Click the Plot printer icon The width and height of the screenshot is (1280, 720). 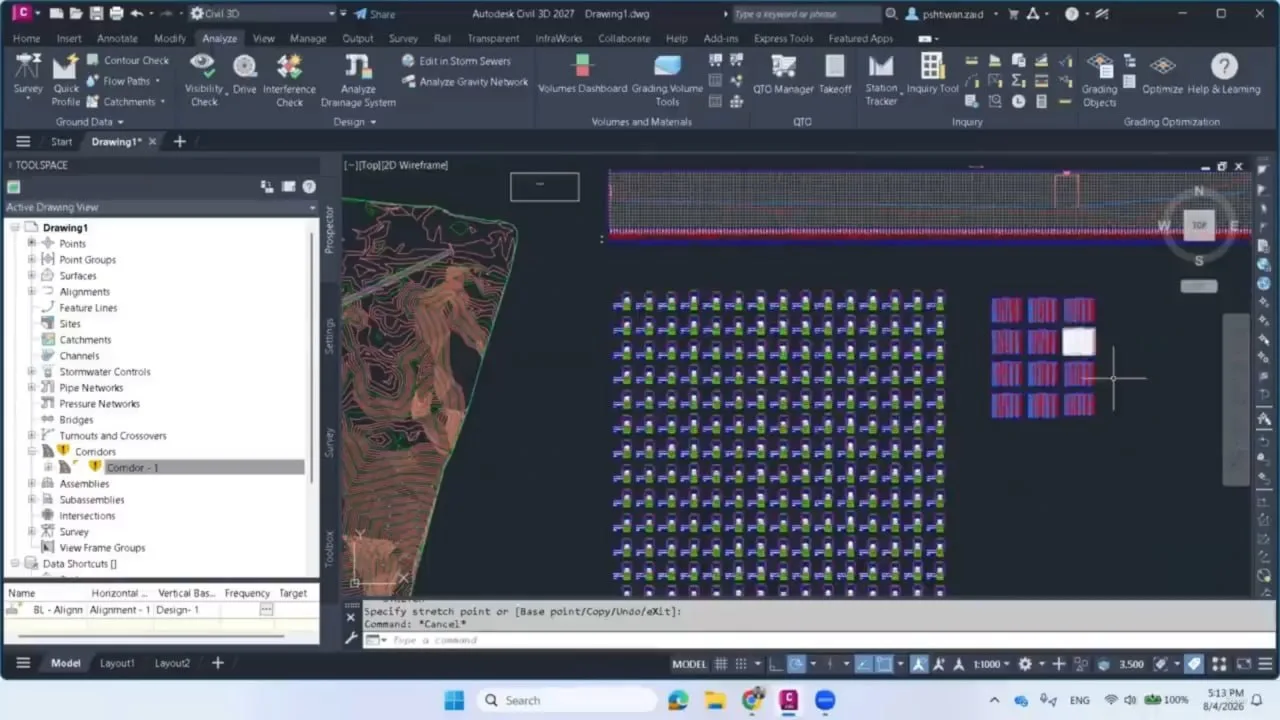tap(117, 14)
